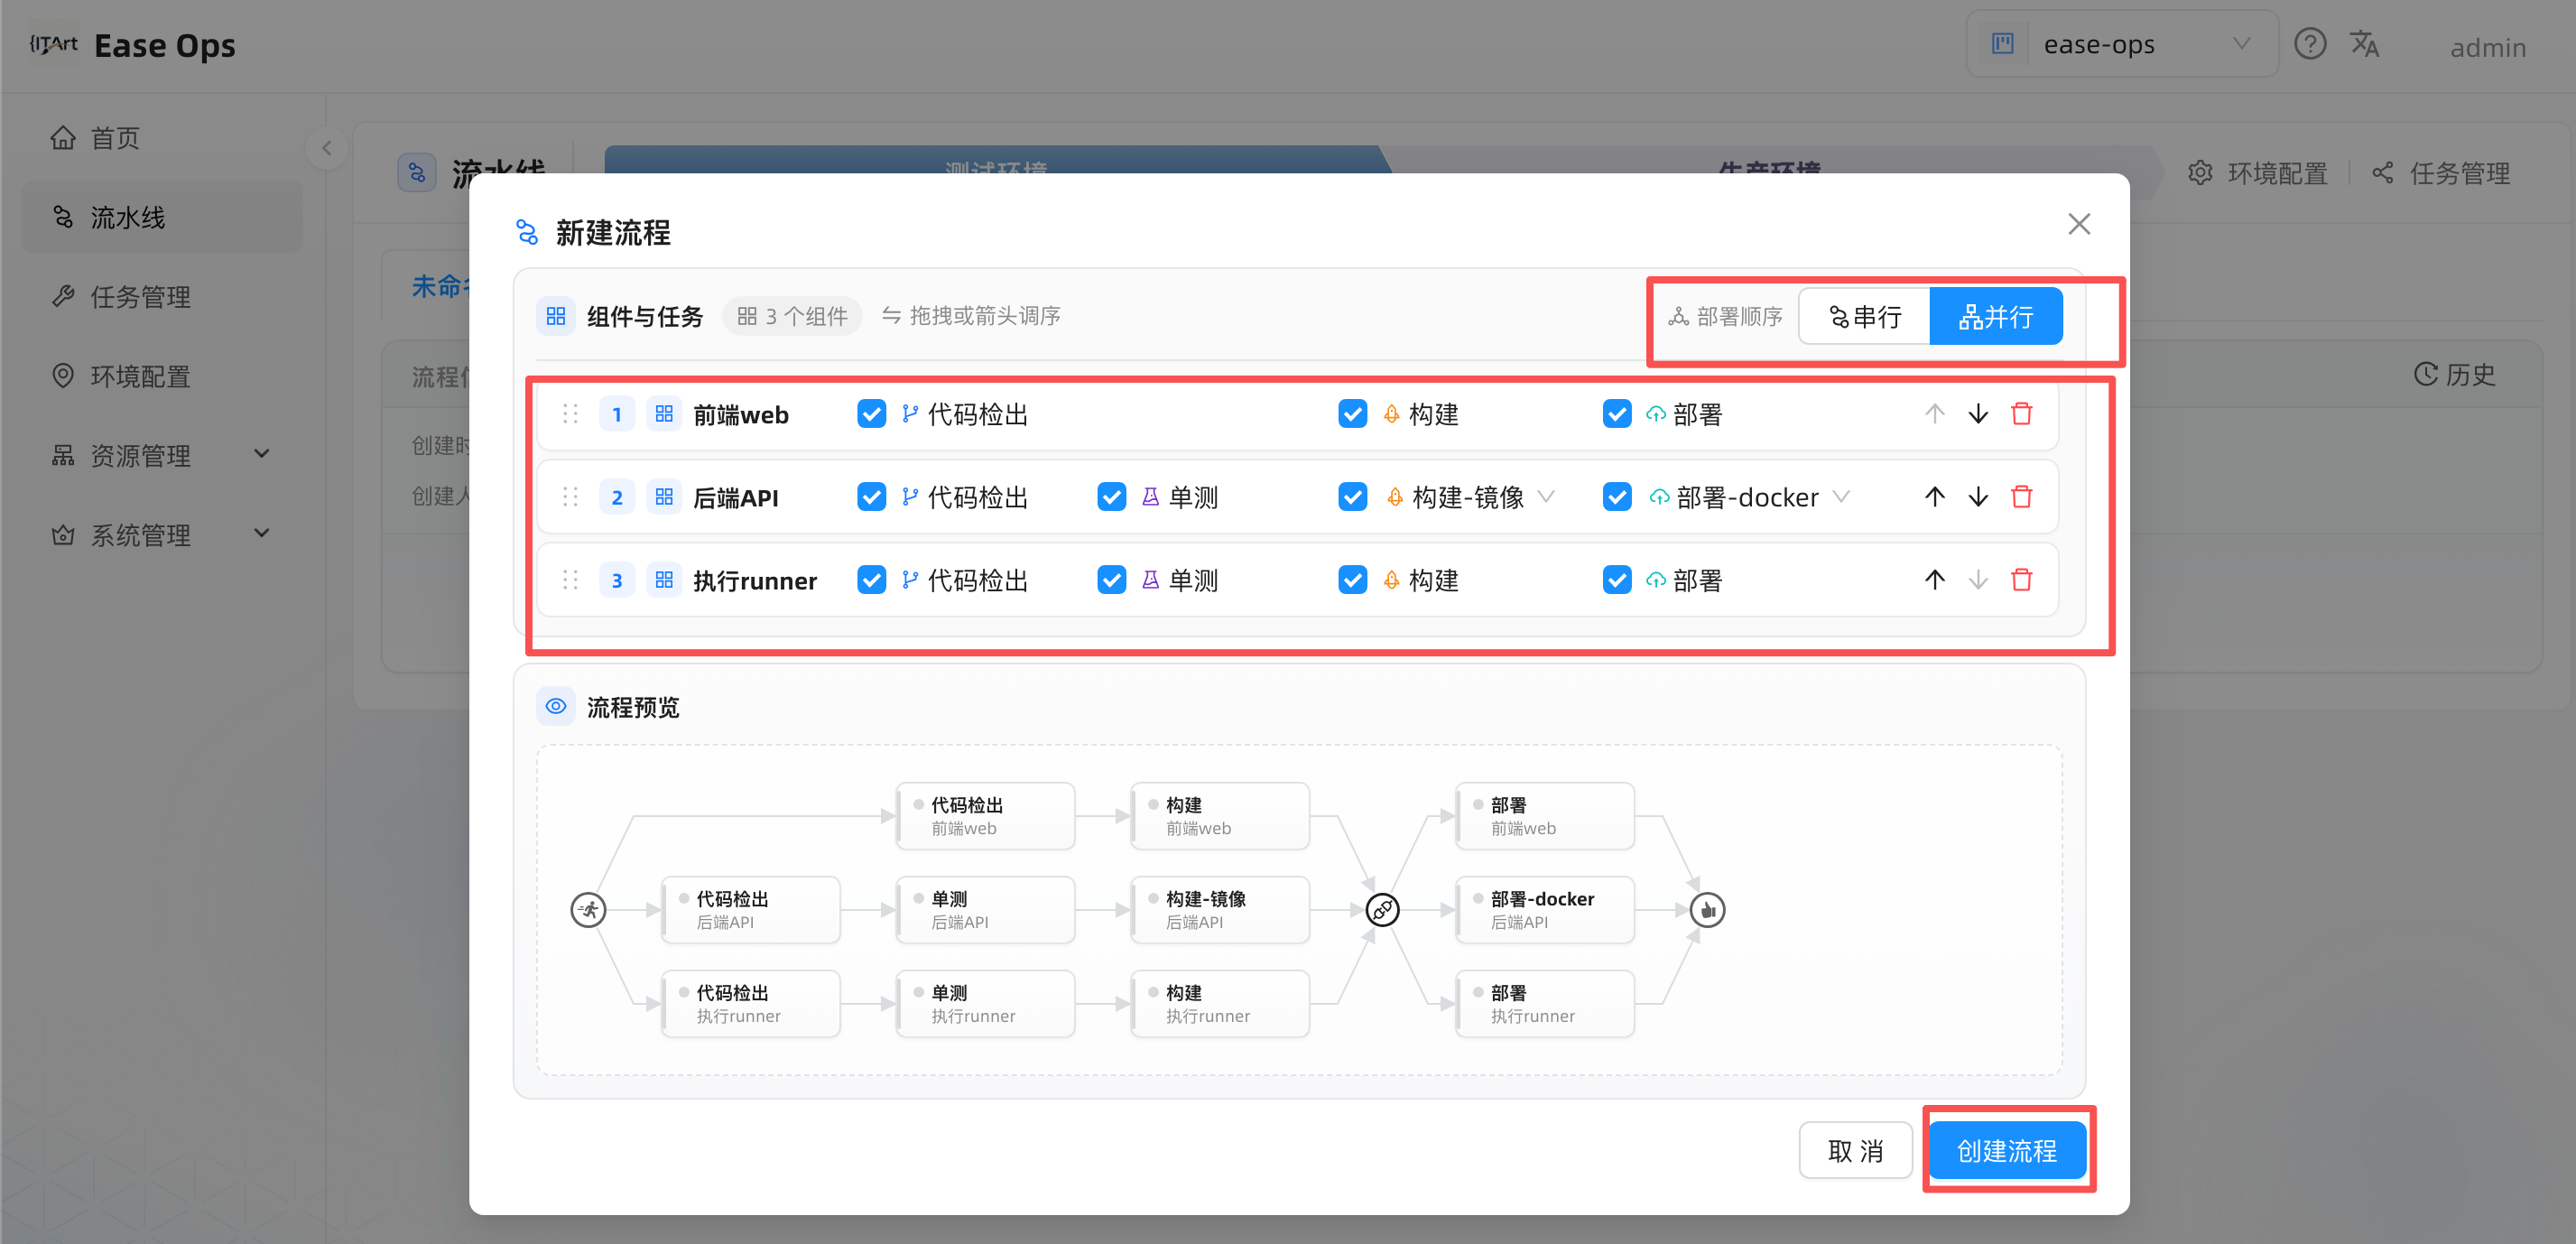
Task: Collapse the sidebar with arrow icon
Action: [x=326, y=149]
